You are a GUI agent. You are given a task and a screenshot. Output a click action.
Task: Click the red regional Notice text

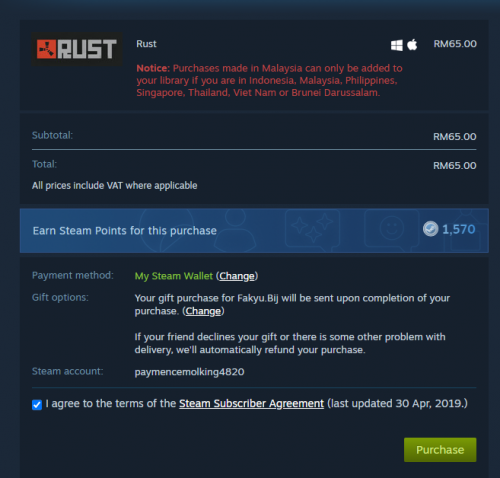click(x=269, y=80)
